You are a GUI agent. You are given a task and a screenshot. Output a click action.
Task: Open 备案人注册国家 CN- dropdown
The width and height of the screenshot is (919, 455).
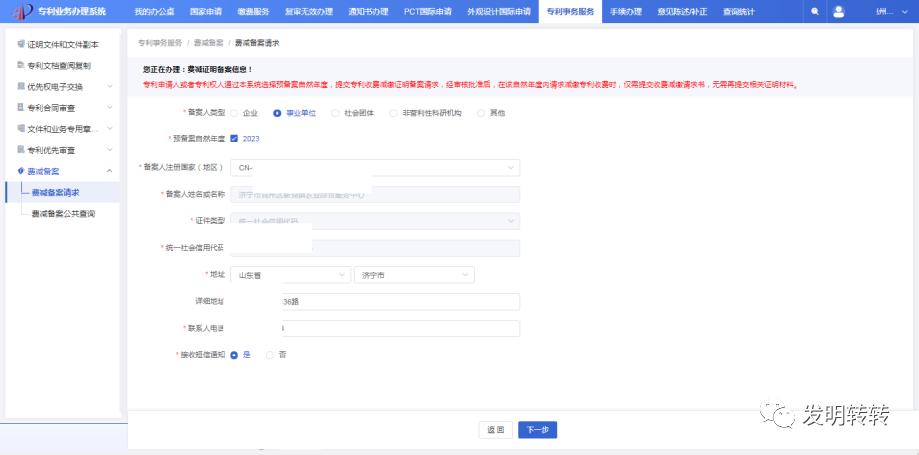pos(375,168)
